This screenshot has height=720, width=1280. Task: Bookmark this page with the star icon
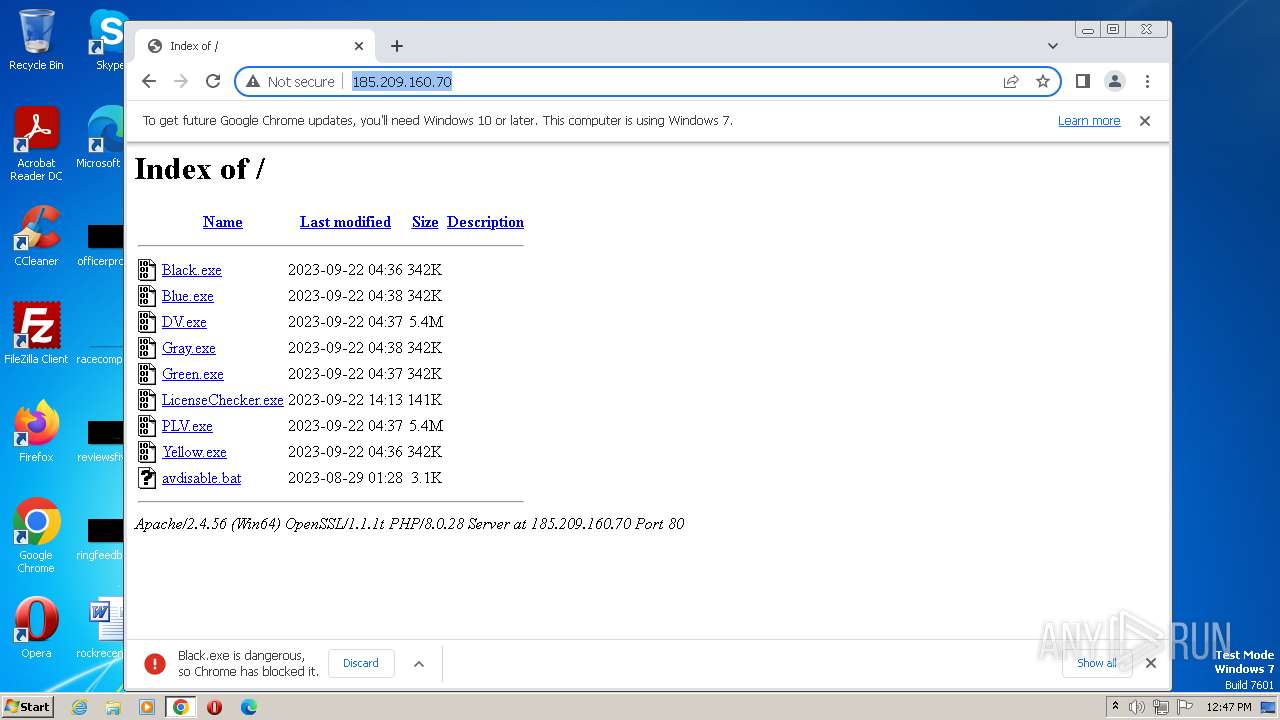[x=1043, y=81]
